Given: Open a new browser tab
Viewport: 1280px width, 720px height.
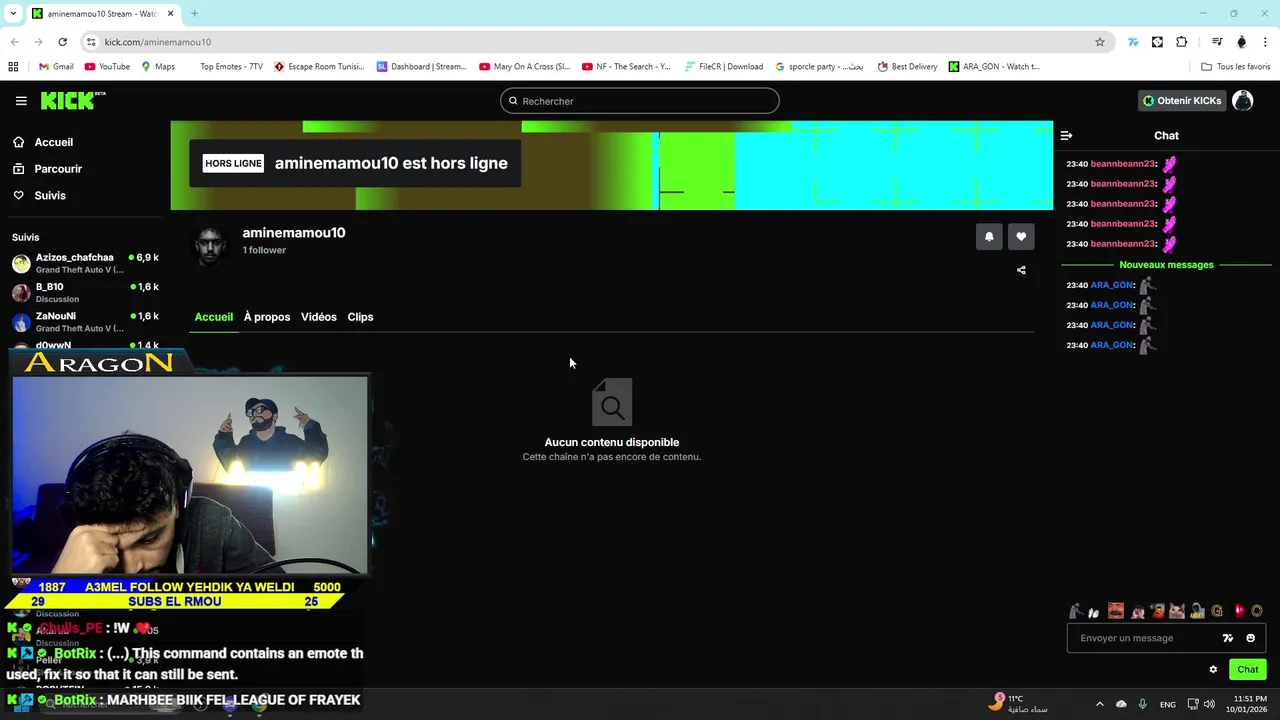Looking at the screenshot, I should click(194, 14).
